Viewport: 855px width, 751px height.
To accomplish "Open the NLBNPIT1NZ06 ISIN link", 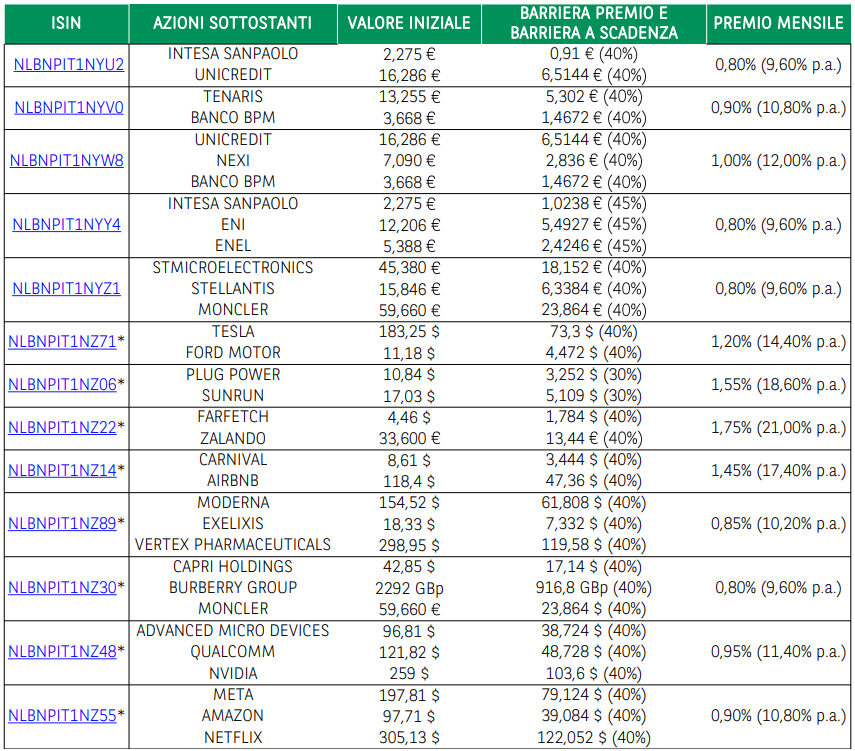I will point(62,384).
